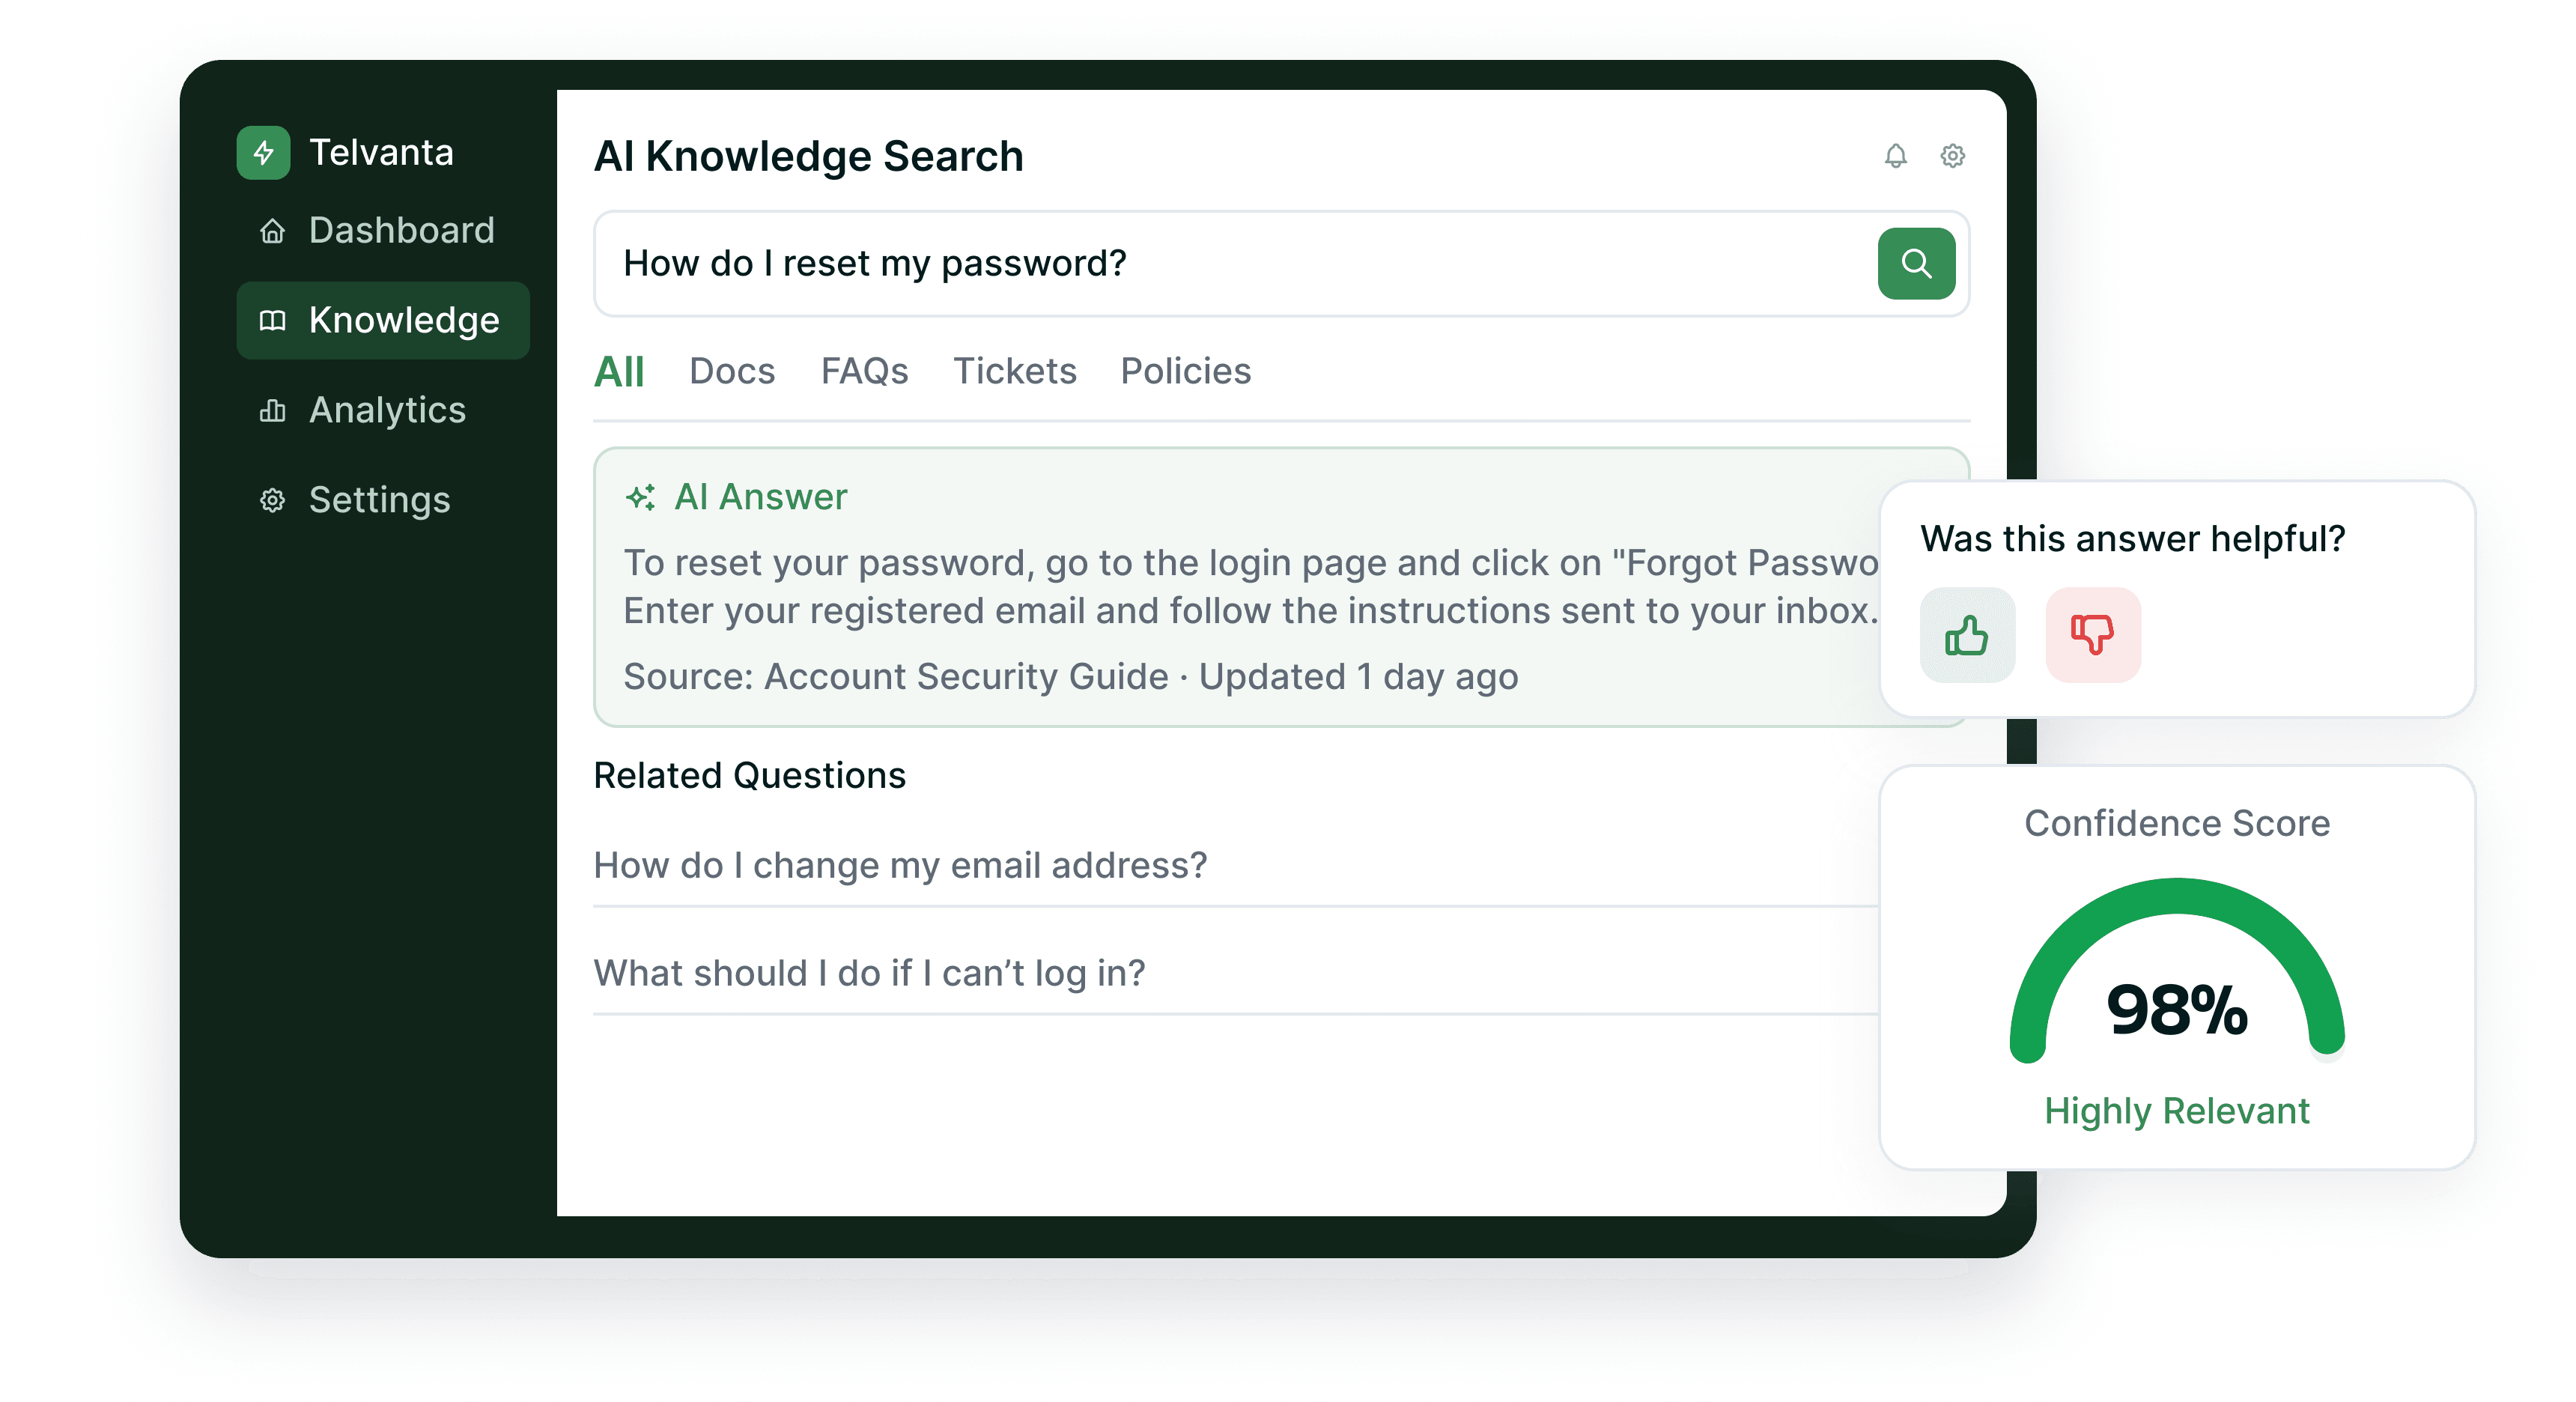This screenshot has width=2576, height=1402.
Task: Open Dashboard in the sidebar
Action: click(383, 231)
